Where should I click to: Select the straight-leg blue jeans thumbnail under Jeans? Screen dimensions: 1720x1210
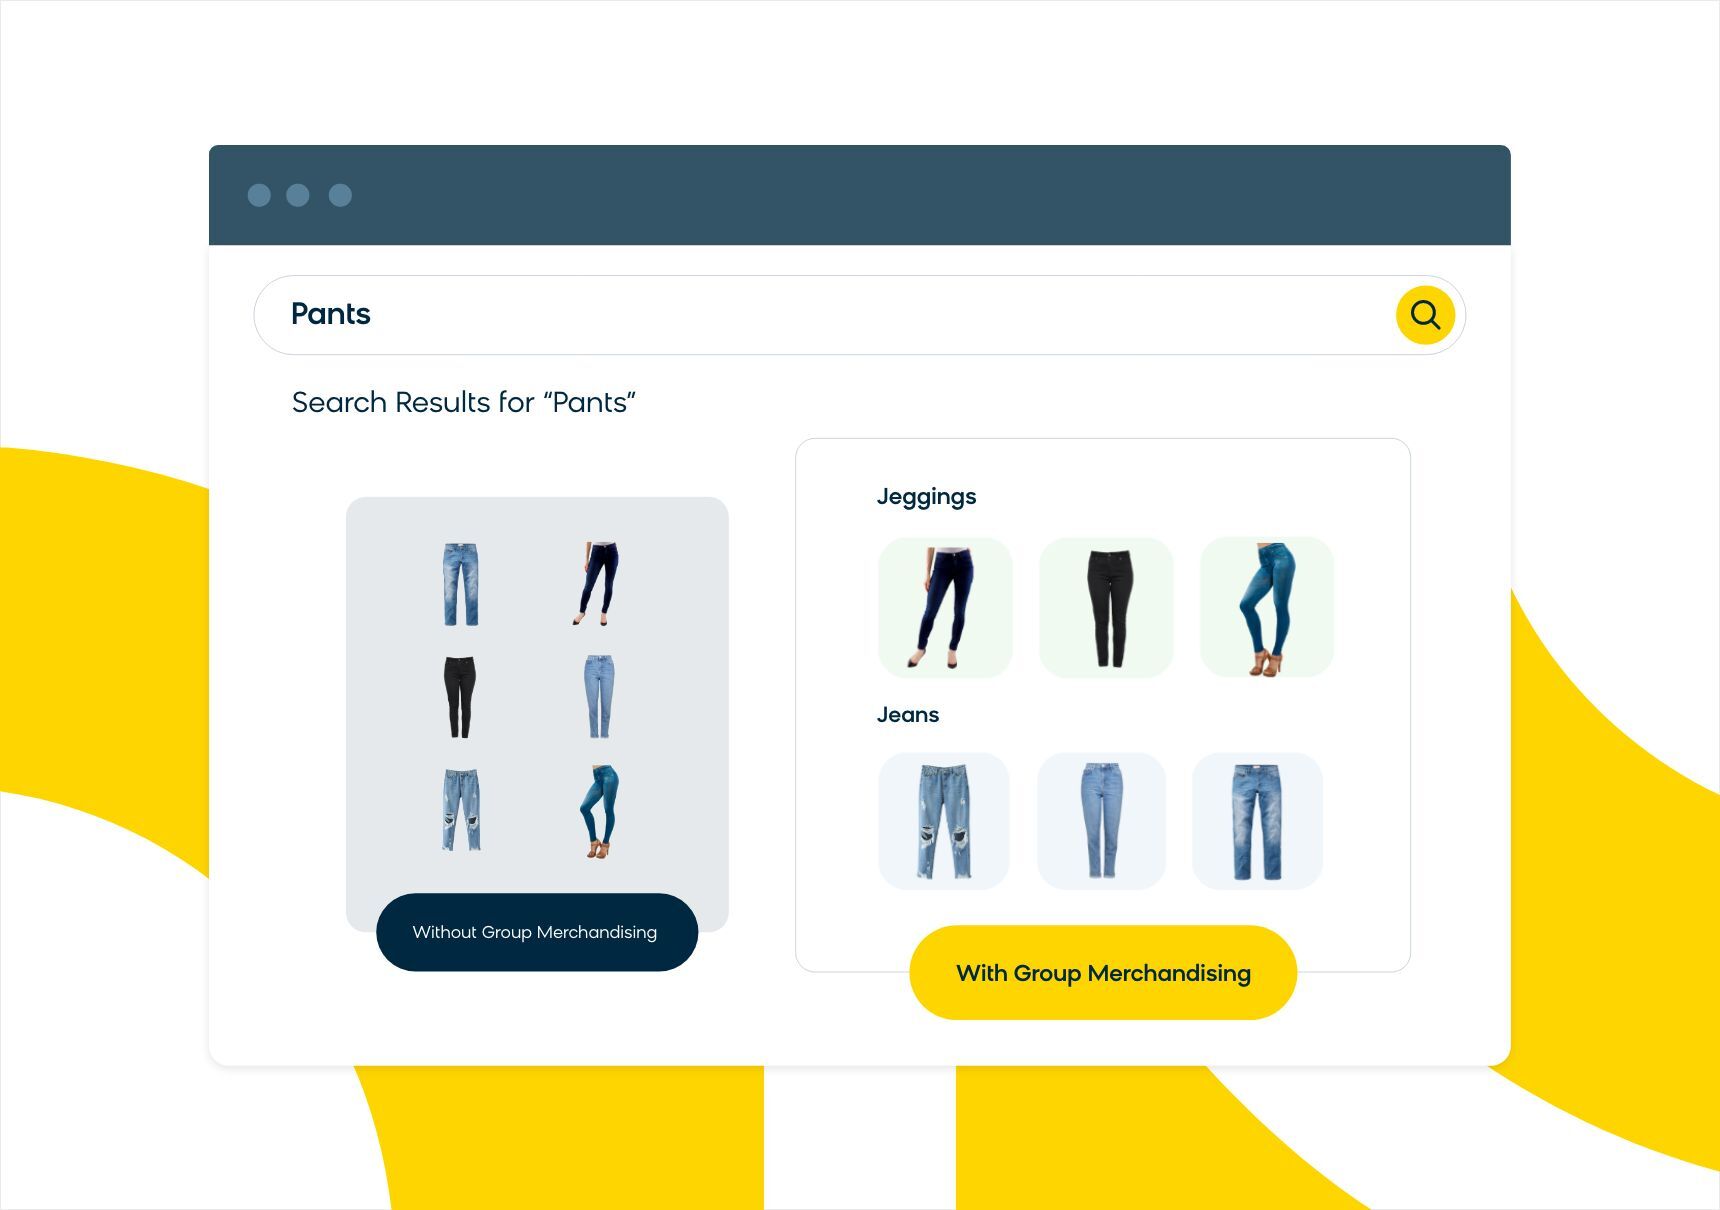(1258, 821)
